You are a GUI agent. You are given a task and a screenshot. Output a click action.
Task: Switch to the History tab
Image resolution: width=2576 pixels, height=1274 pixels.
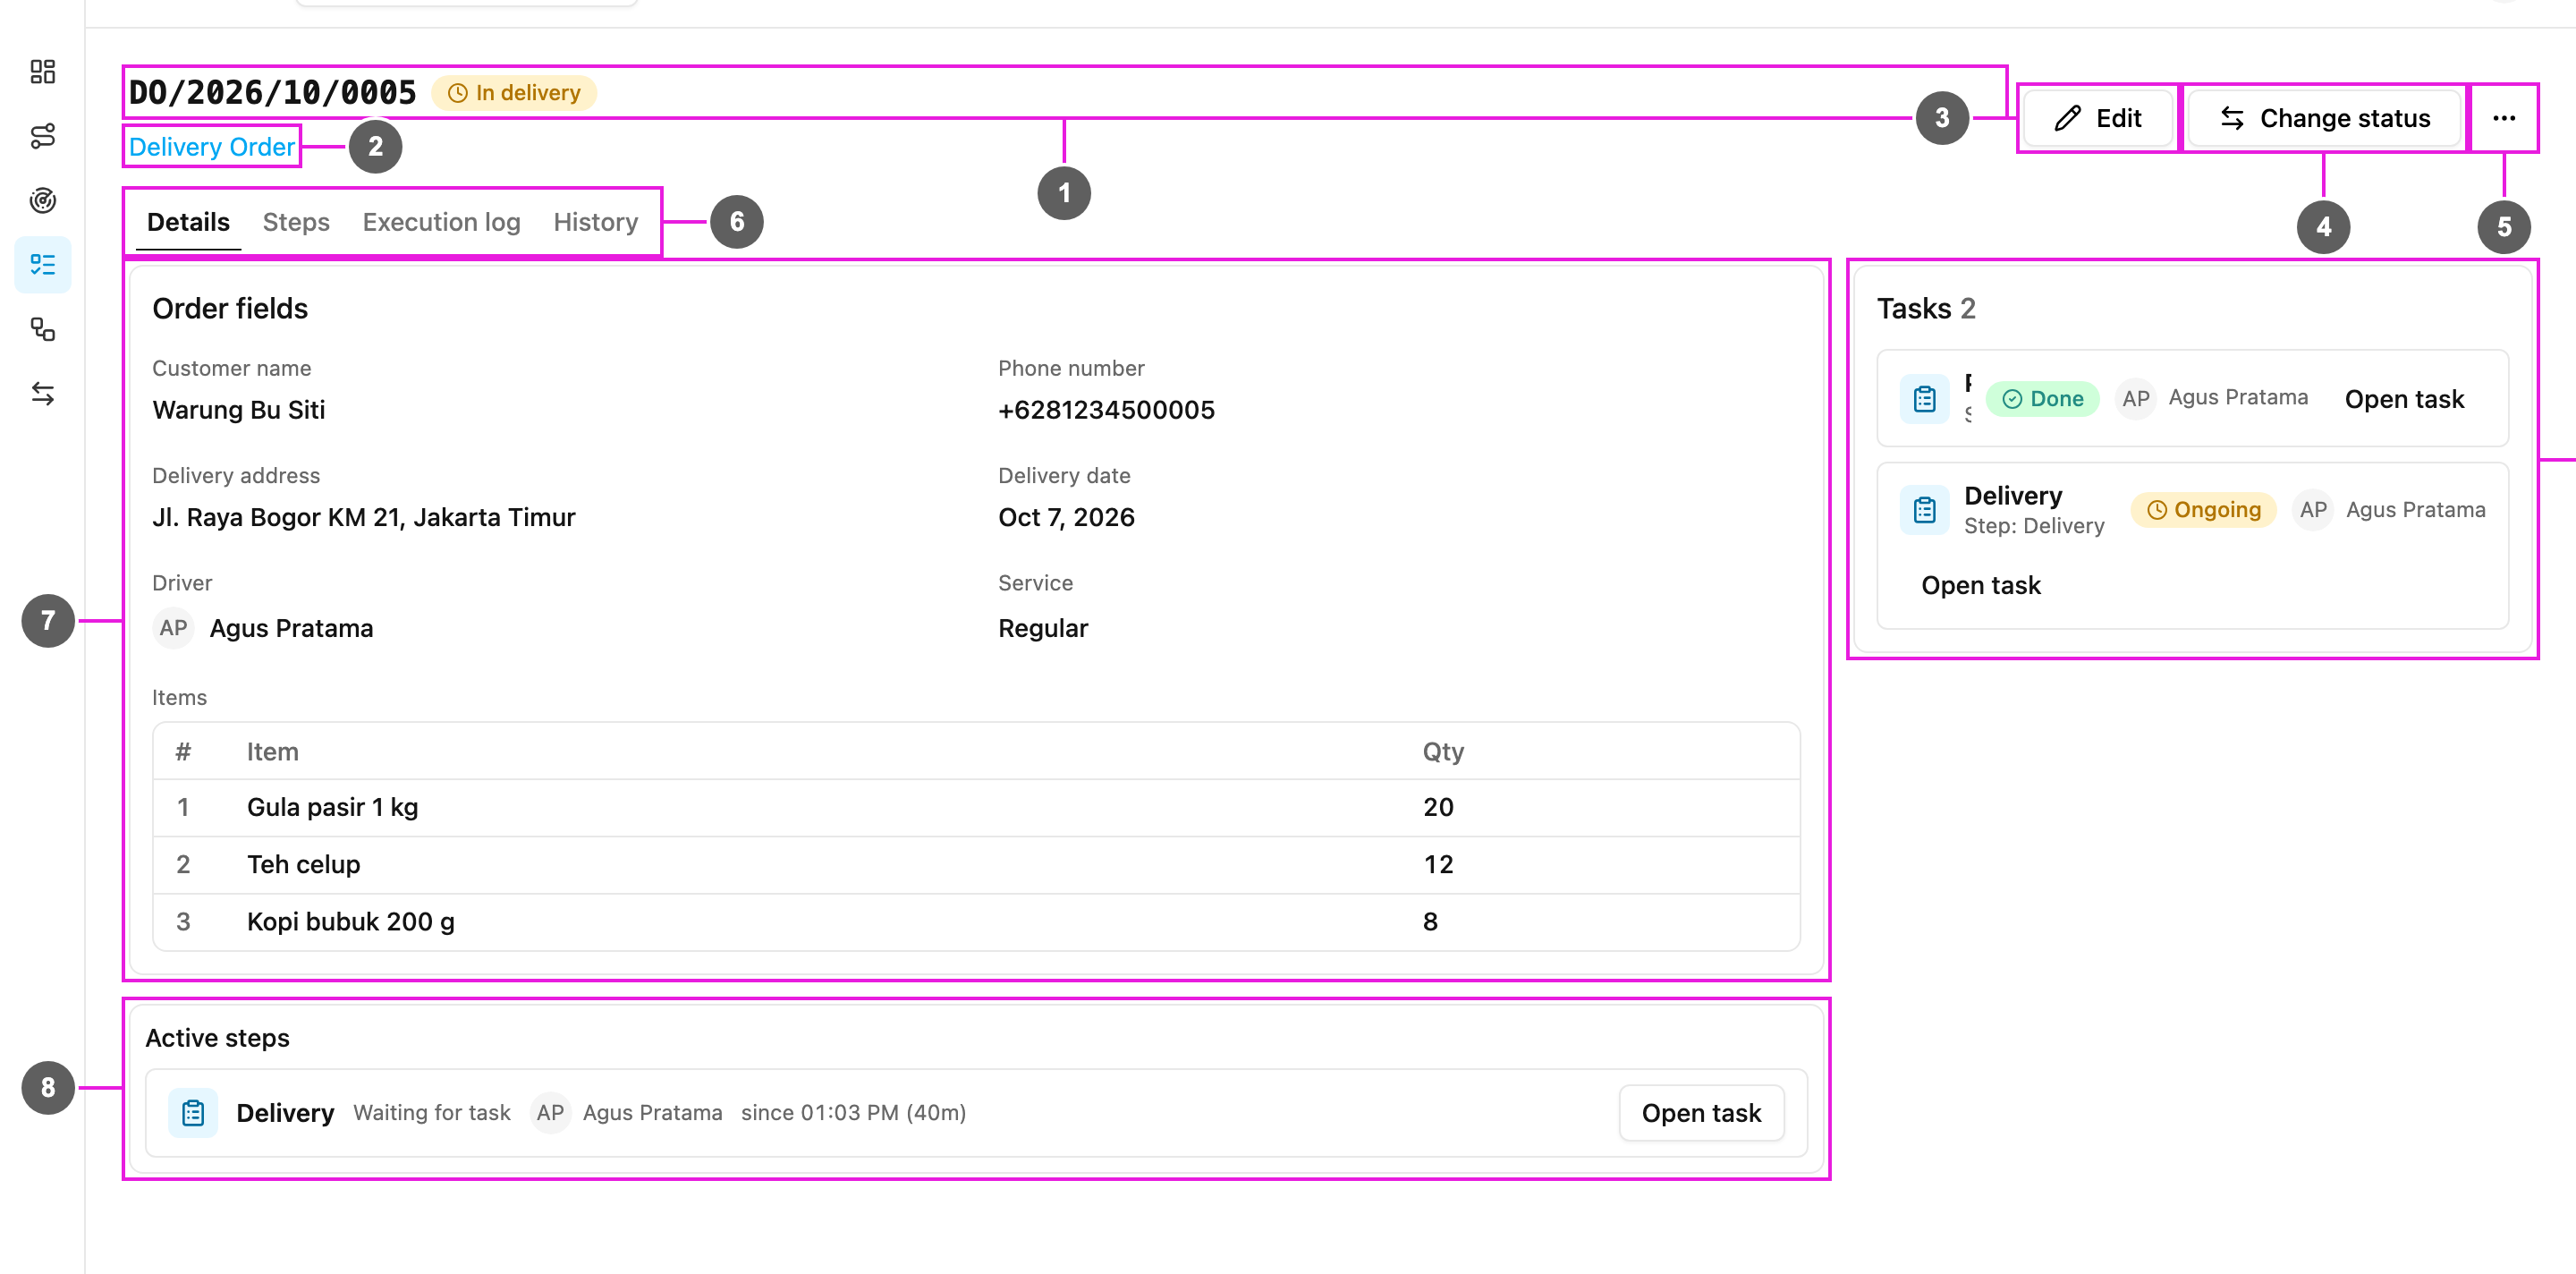[596, 222]
